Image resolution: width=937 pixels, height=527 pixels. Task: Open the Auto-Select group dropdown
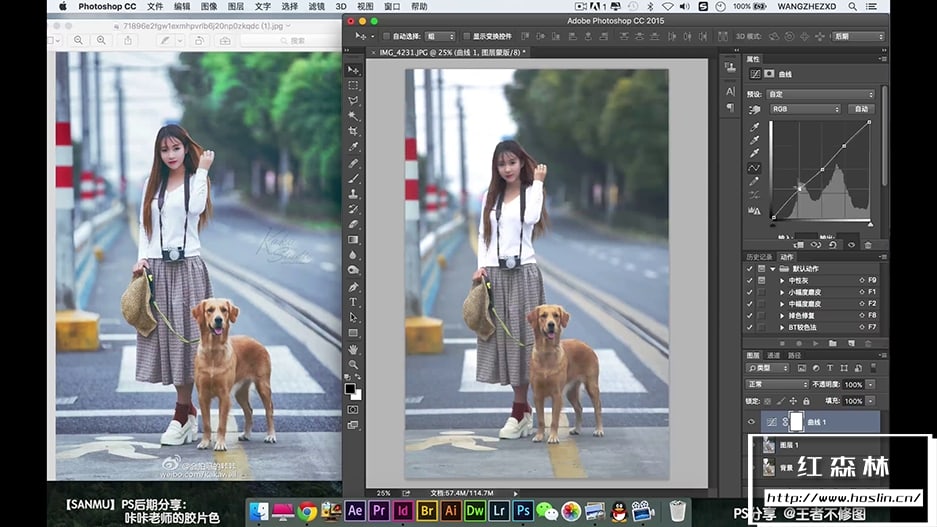pyautogui.click(x=440, y=36)
